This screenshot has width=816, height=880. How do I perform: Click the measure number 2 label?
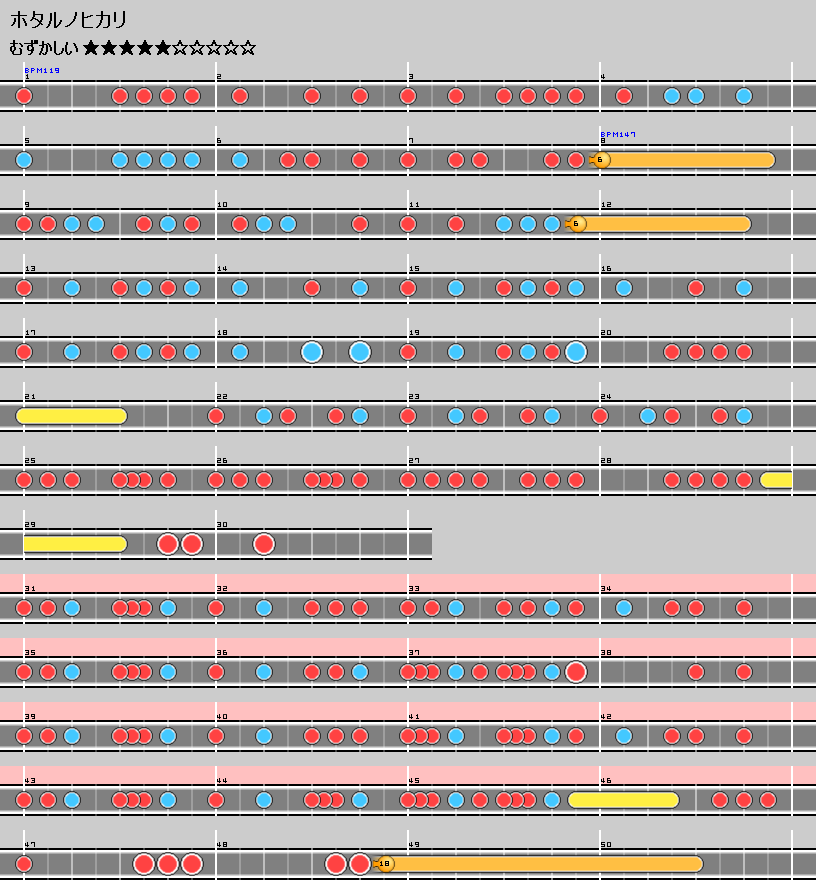(x=219, y=76)
